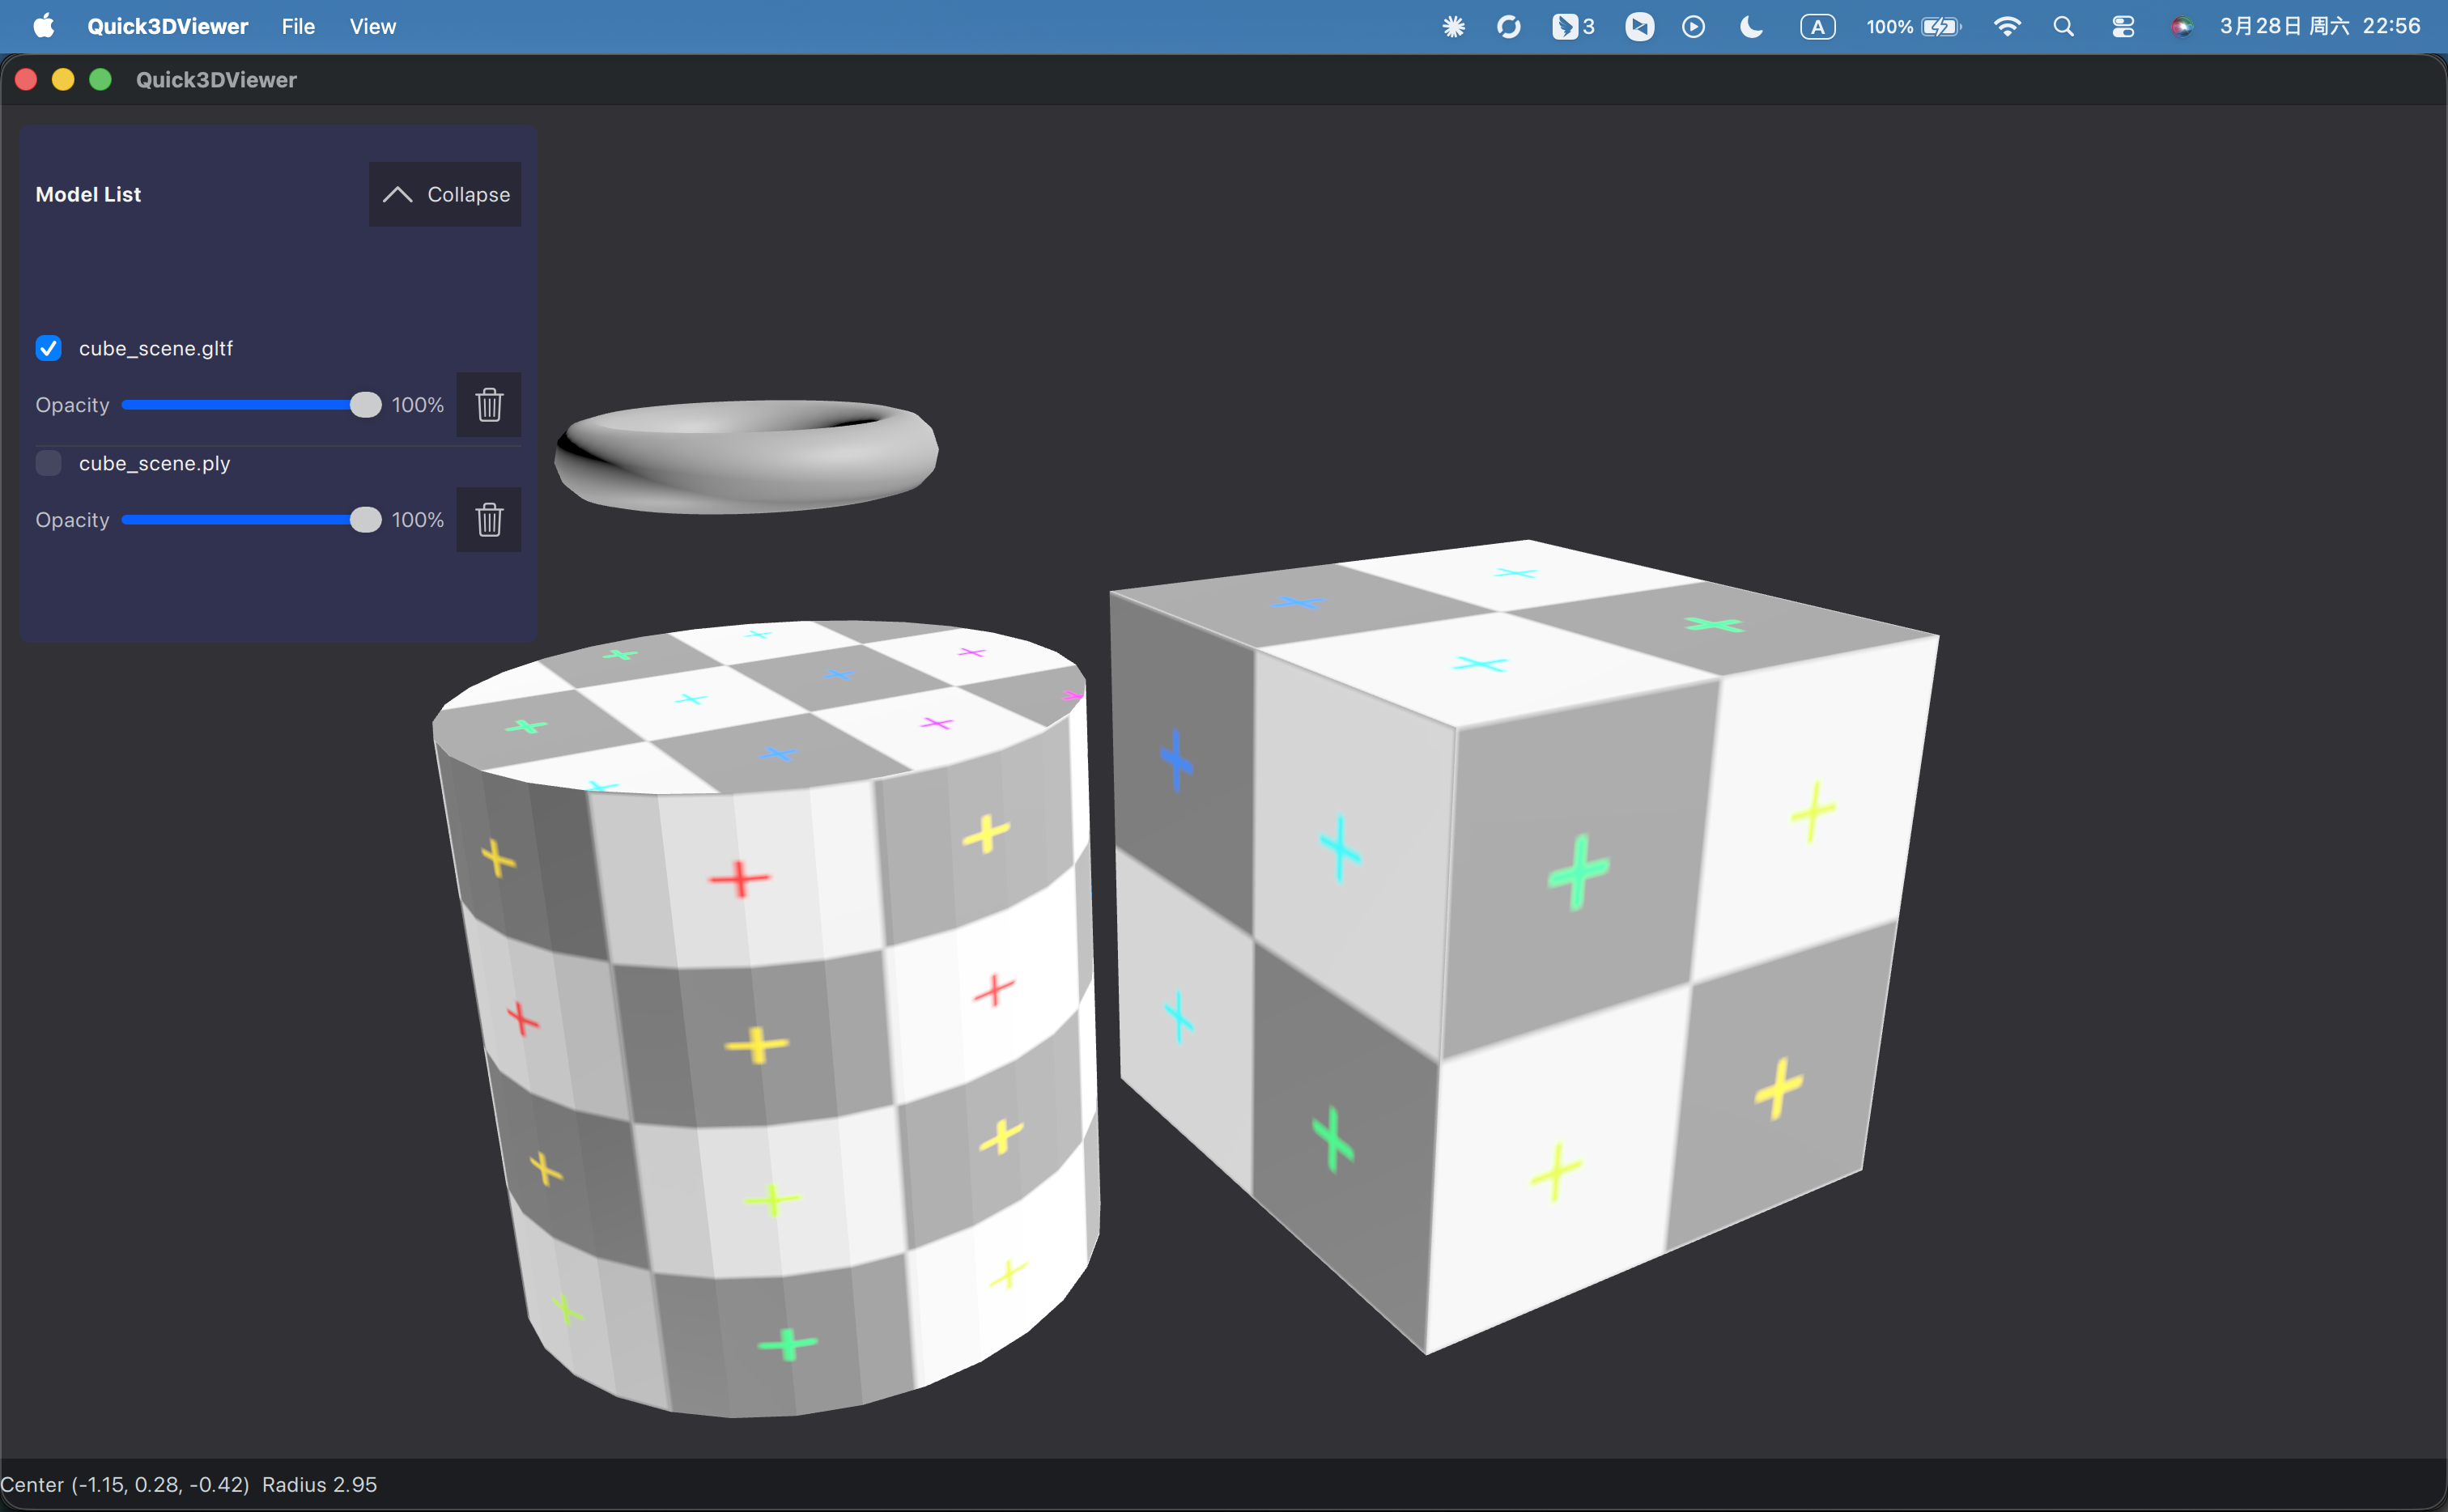Click the crescent moon Focus icon
The image size is (2448, 1512).
[1751, 26]
